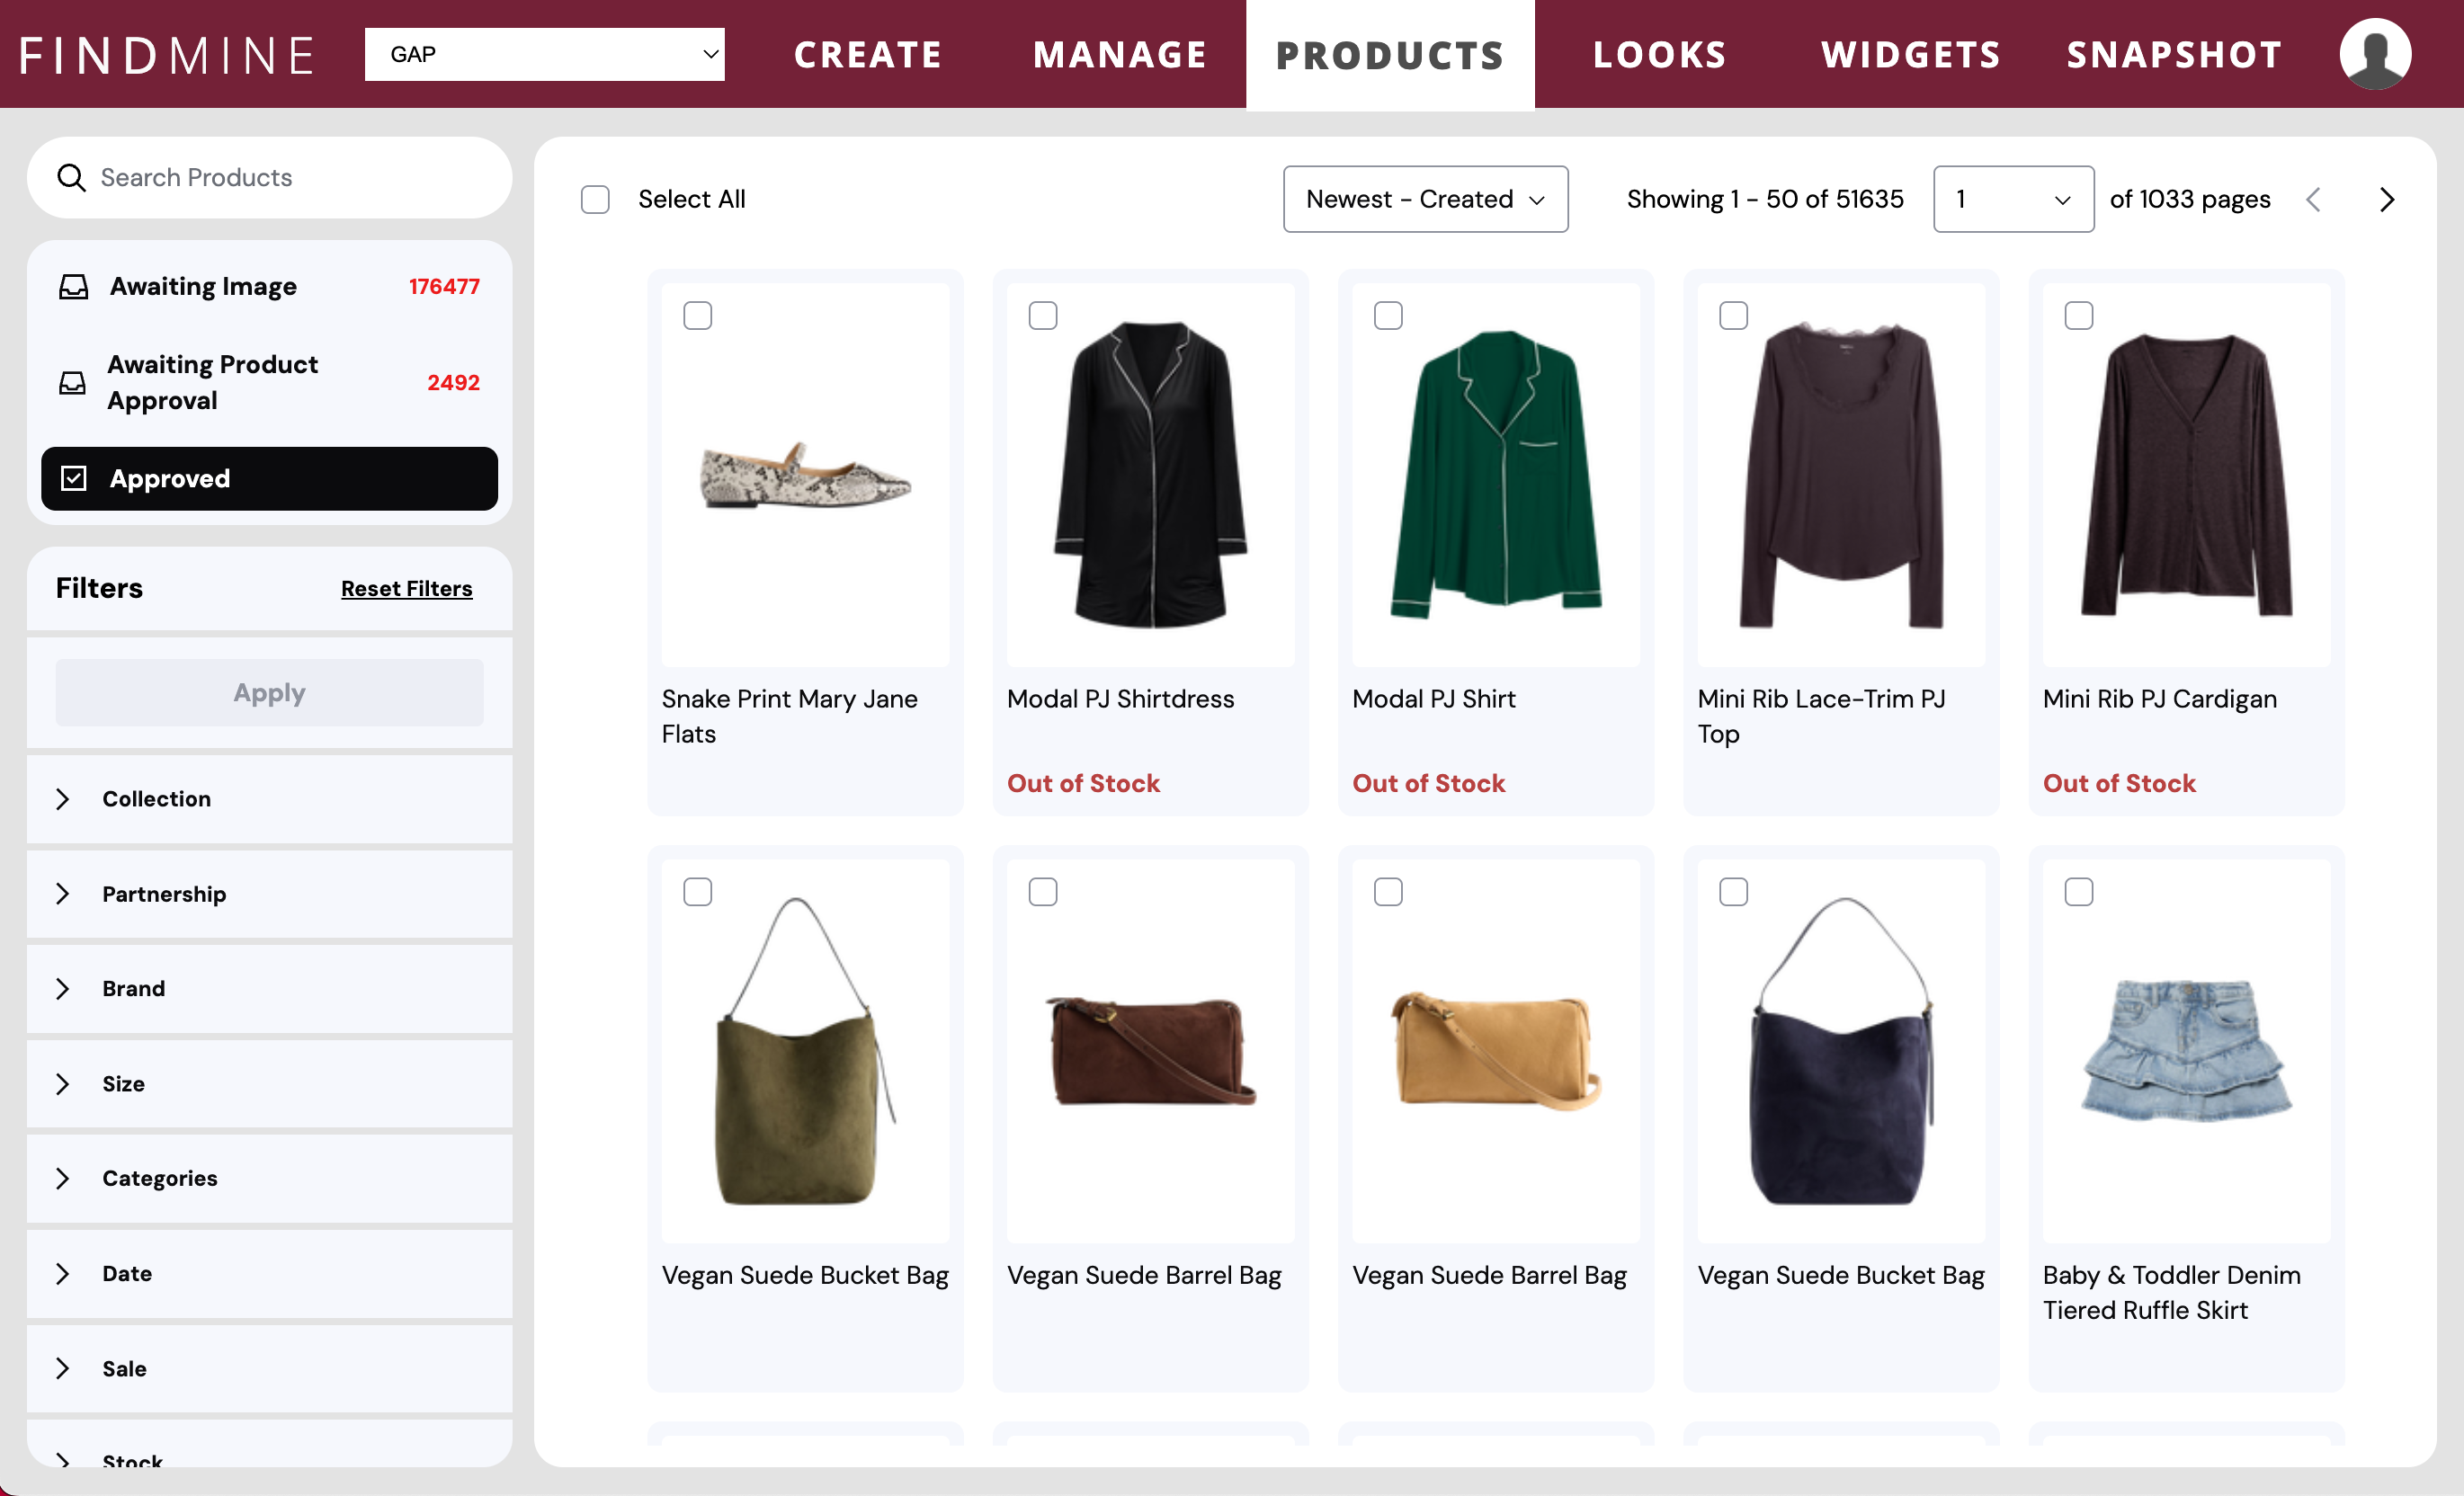The height and width of the screenshot is (1496, 2464).
Task: Click the 'Modal PJ Shirtdress' product name
Action: tap(1120, 699)
